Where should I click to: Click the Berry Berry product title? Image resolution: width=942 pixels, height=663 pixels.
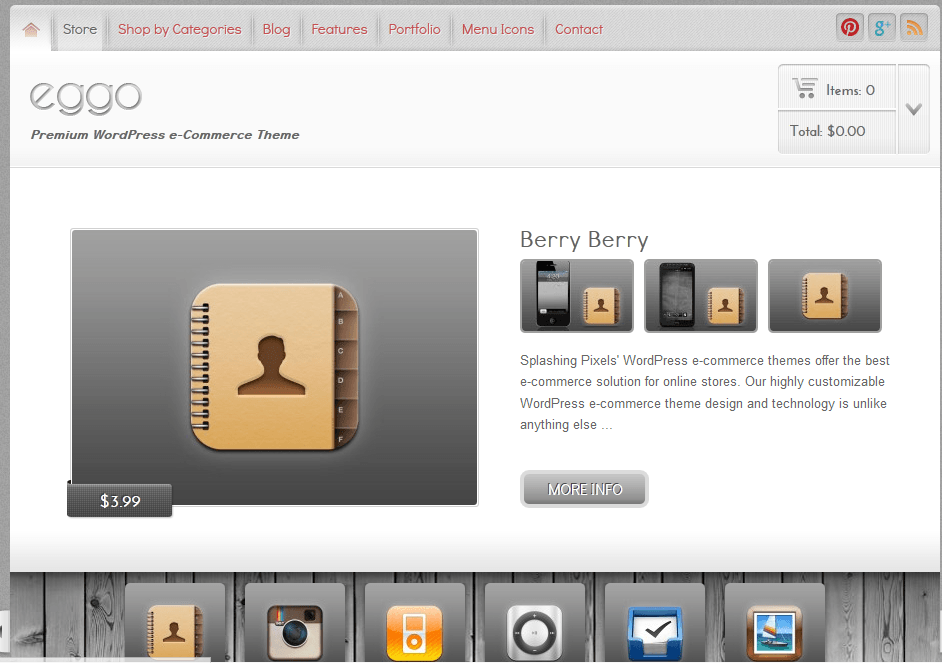pos(584,240)
